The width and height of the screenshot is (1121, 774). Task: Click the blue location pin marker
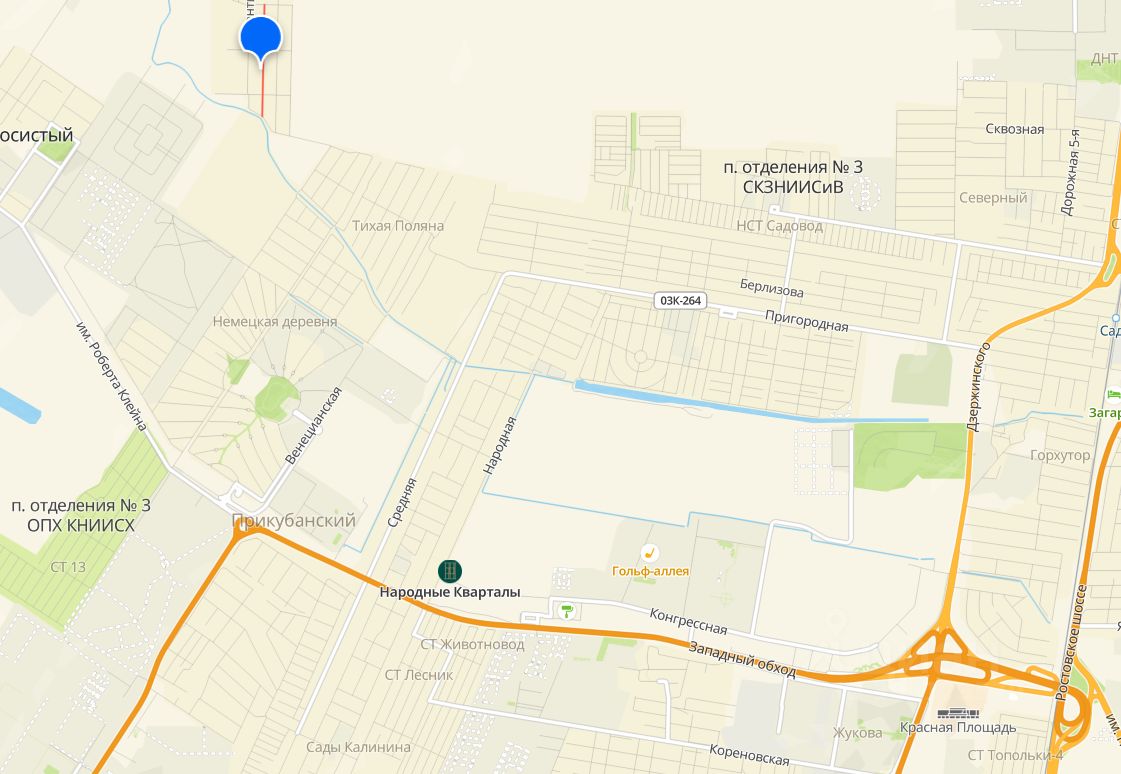[x=261, y=39]
